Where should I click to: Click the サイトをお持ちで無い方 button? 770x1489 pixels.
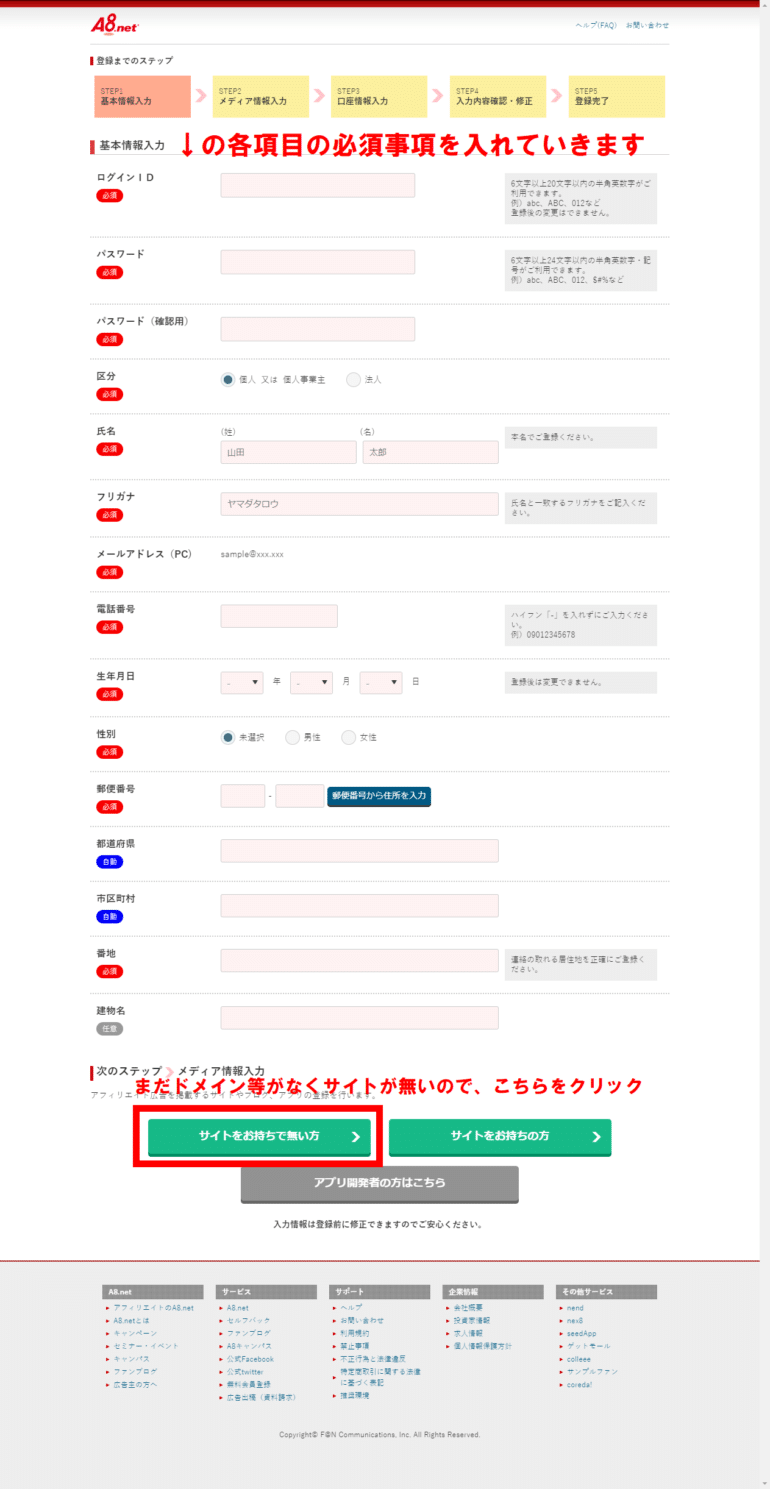pyautogui.click(x=259, y=1137)
